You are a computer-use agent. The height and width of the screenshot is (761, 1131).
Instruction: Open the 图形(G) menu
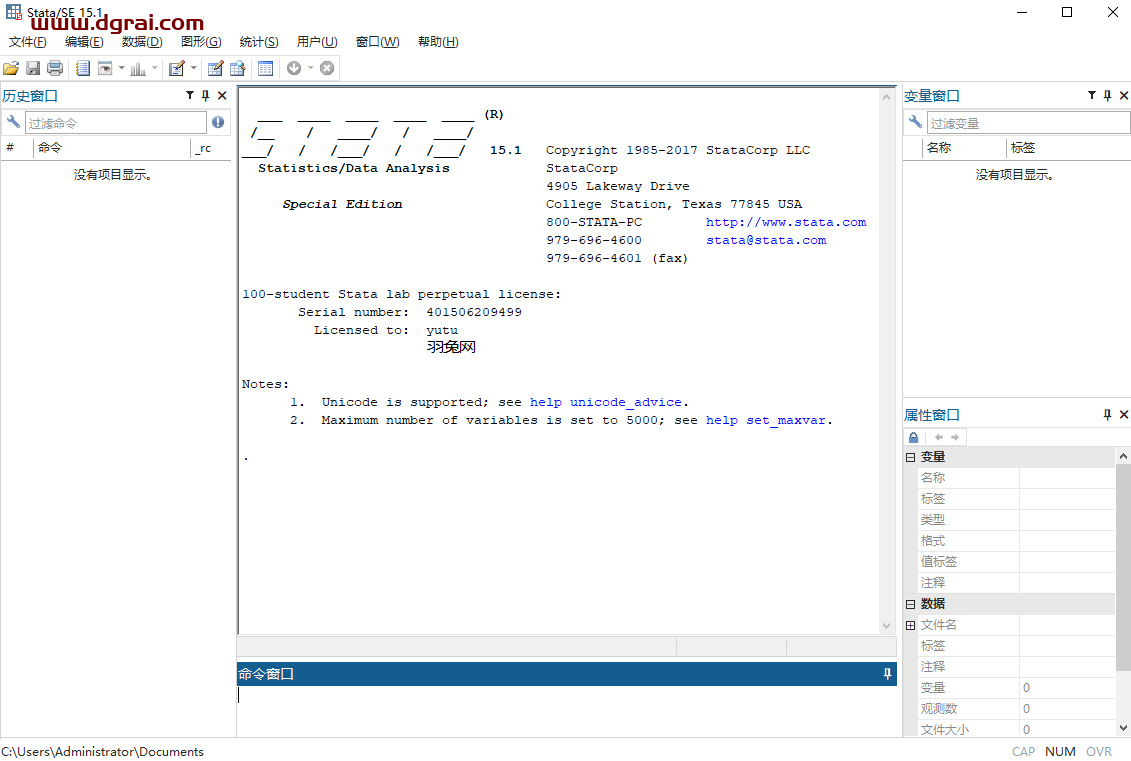pyautogui.click(x=200, y=42)
